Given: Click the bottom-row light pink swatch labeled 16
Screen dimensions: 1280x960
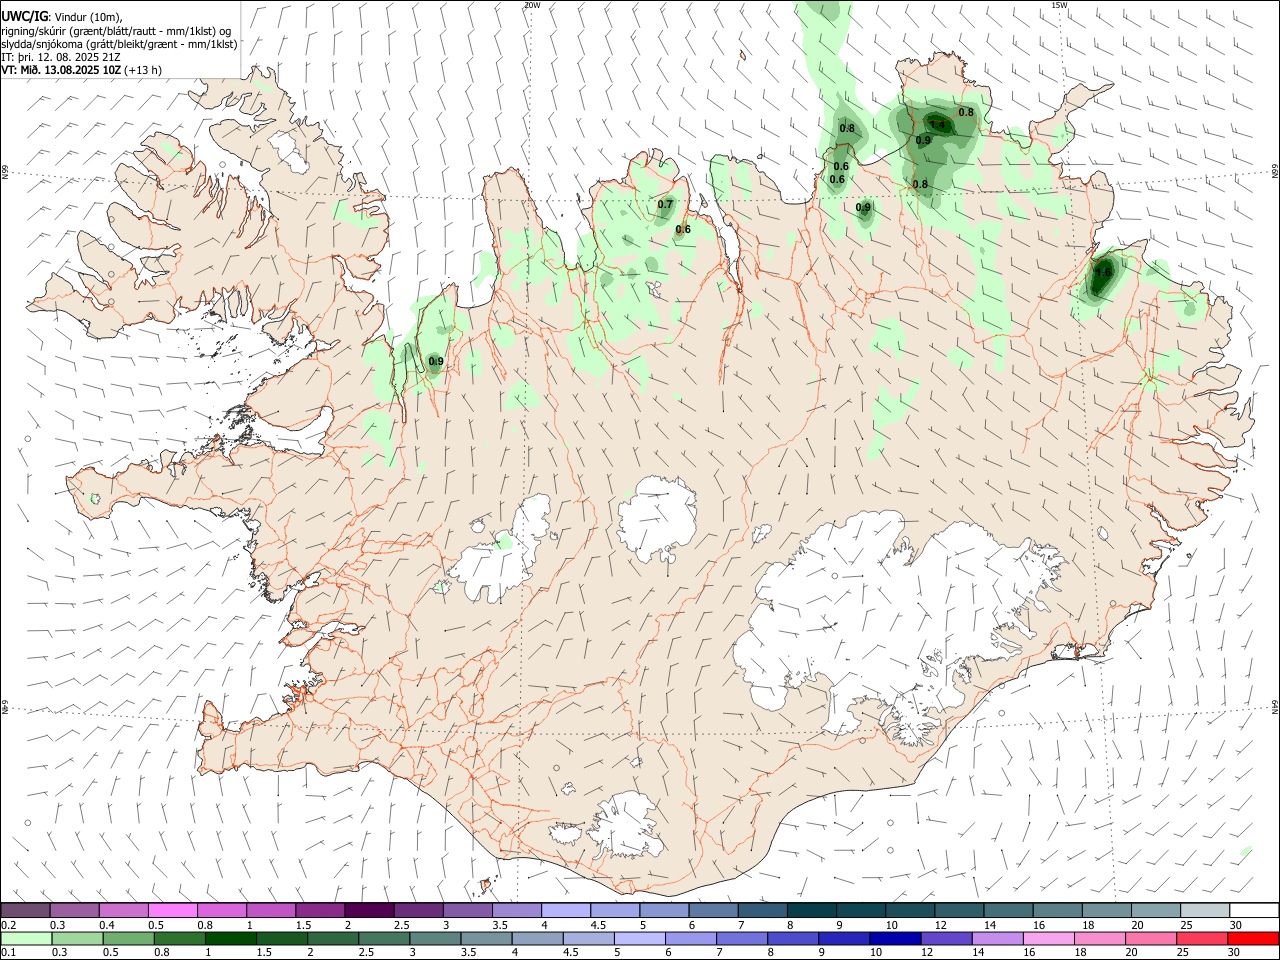Looking at the screenshot, I should tap(1048, 938).
